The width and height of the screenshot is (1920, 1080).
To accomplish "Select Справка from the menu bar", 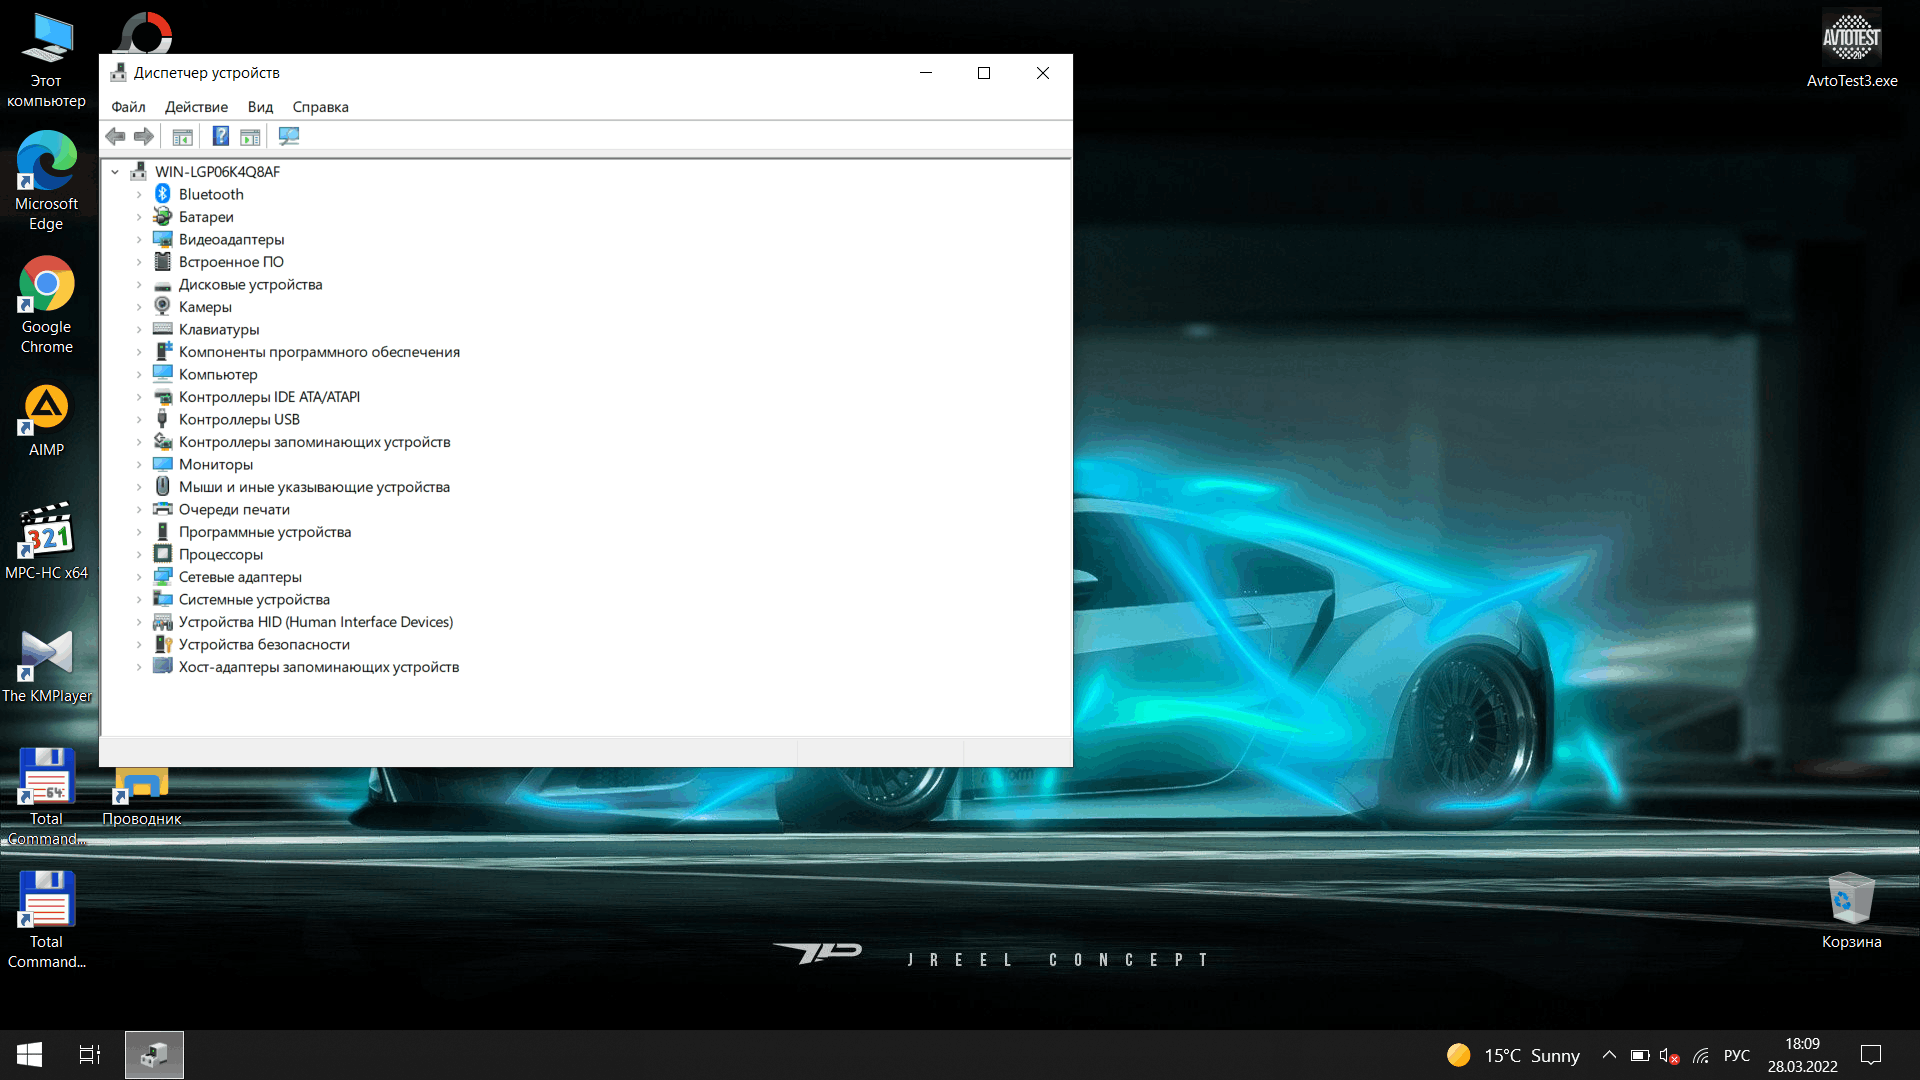I will (320, 107).
